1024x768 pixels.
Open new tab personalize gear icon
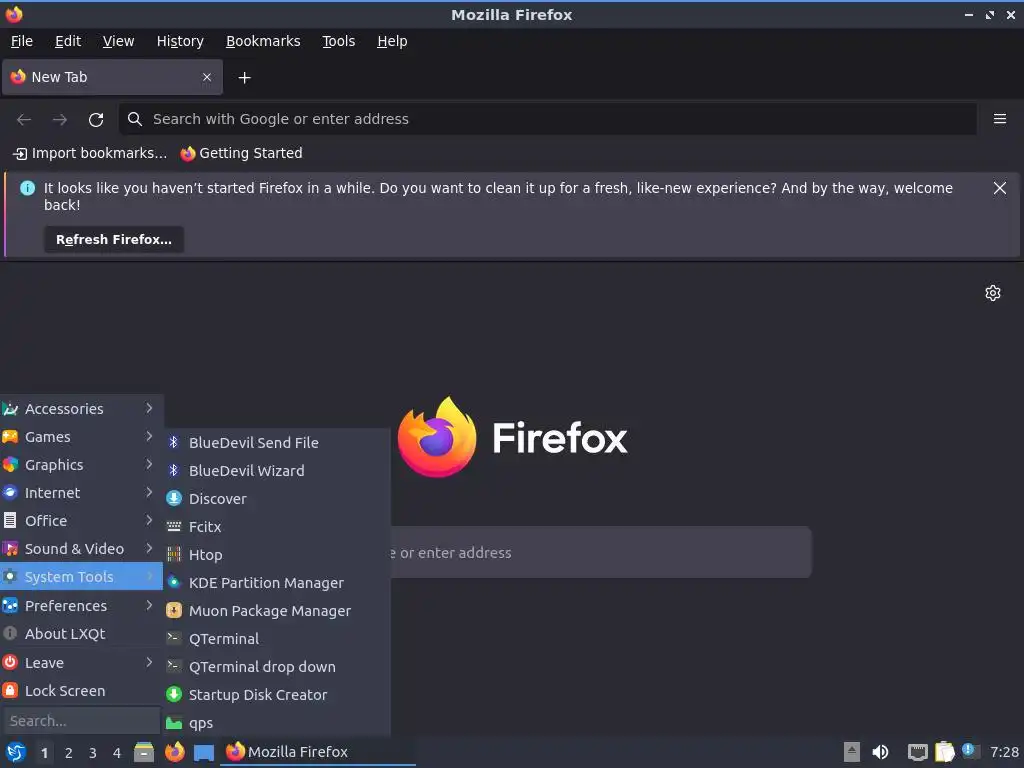click(x=993, y=293)
